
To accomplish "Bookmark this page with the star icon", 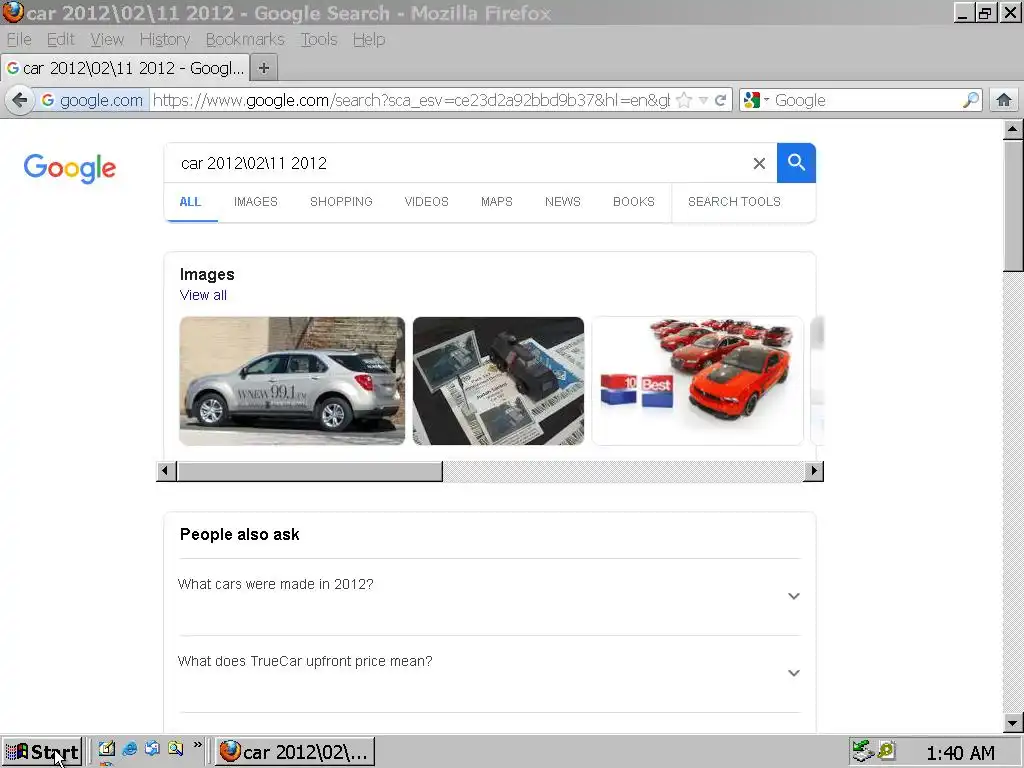I will pyautogui.click(x=684, y=100).
